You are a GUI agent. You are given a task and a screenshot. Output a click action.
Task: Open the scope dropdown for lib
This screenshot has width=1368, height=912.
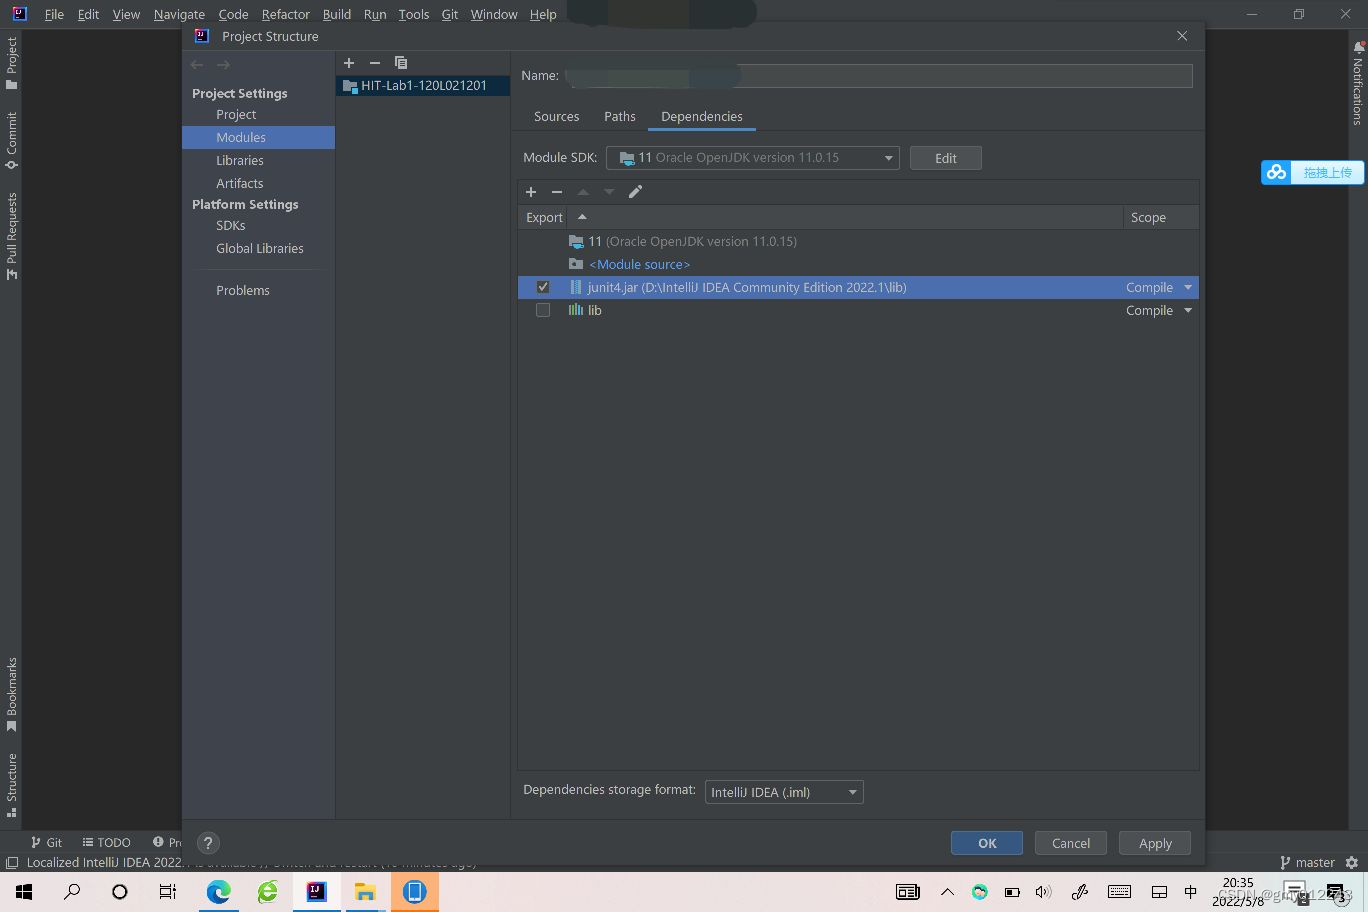point(1188,310)
